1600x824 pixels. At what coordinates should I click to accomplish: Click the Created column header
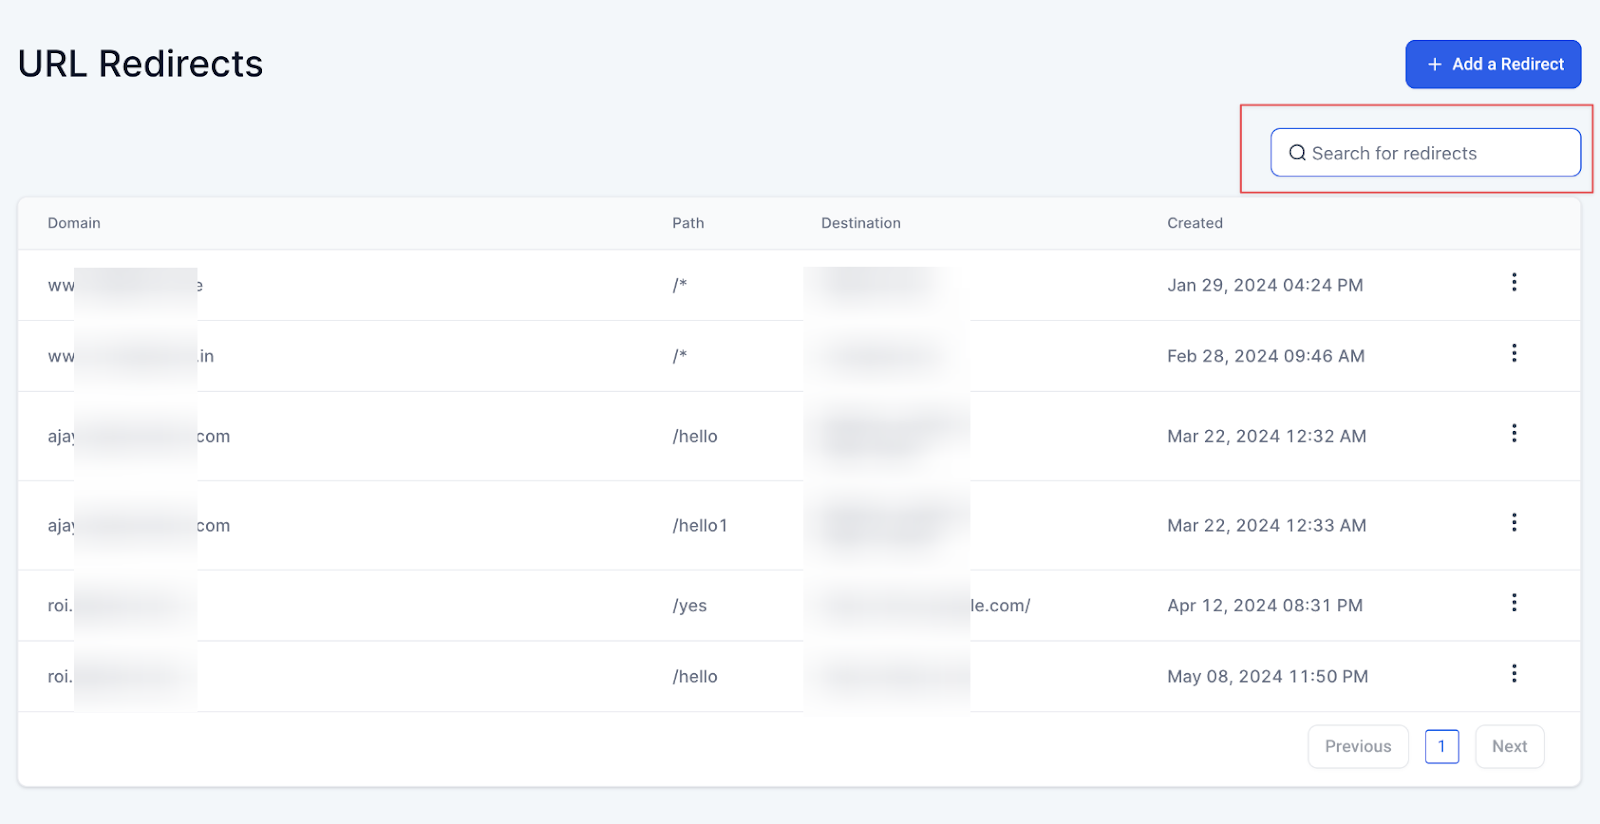point(1194,223)
